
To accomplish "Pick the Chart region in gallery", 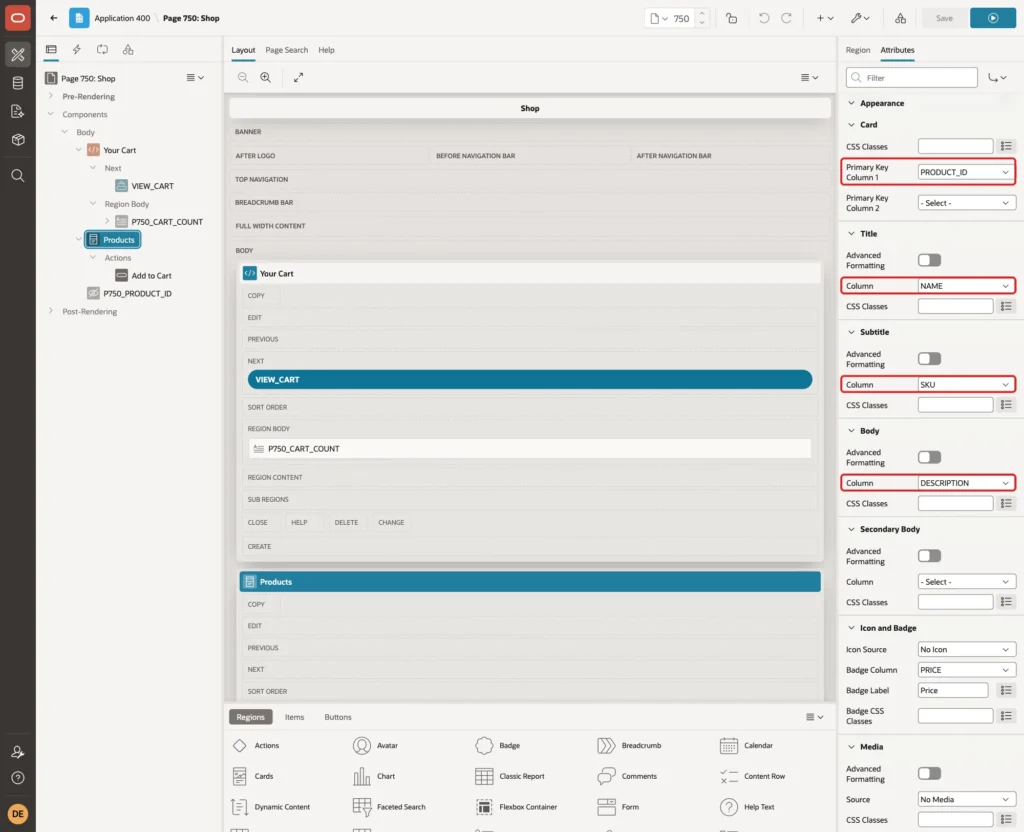I will [x=374, y=776].
